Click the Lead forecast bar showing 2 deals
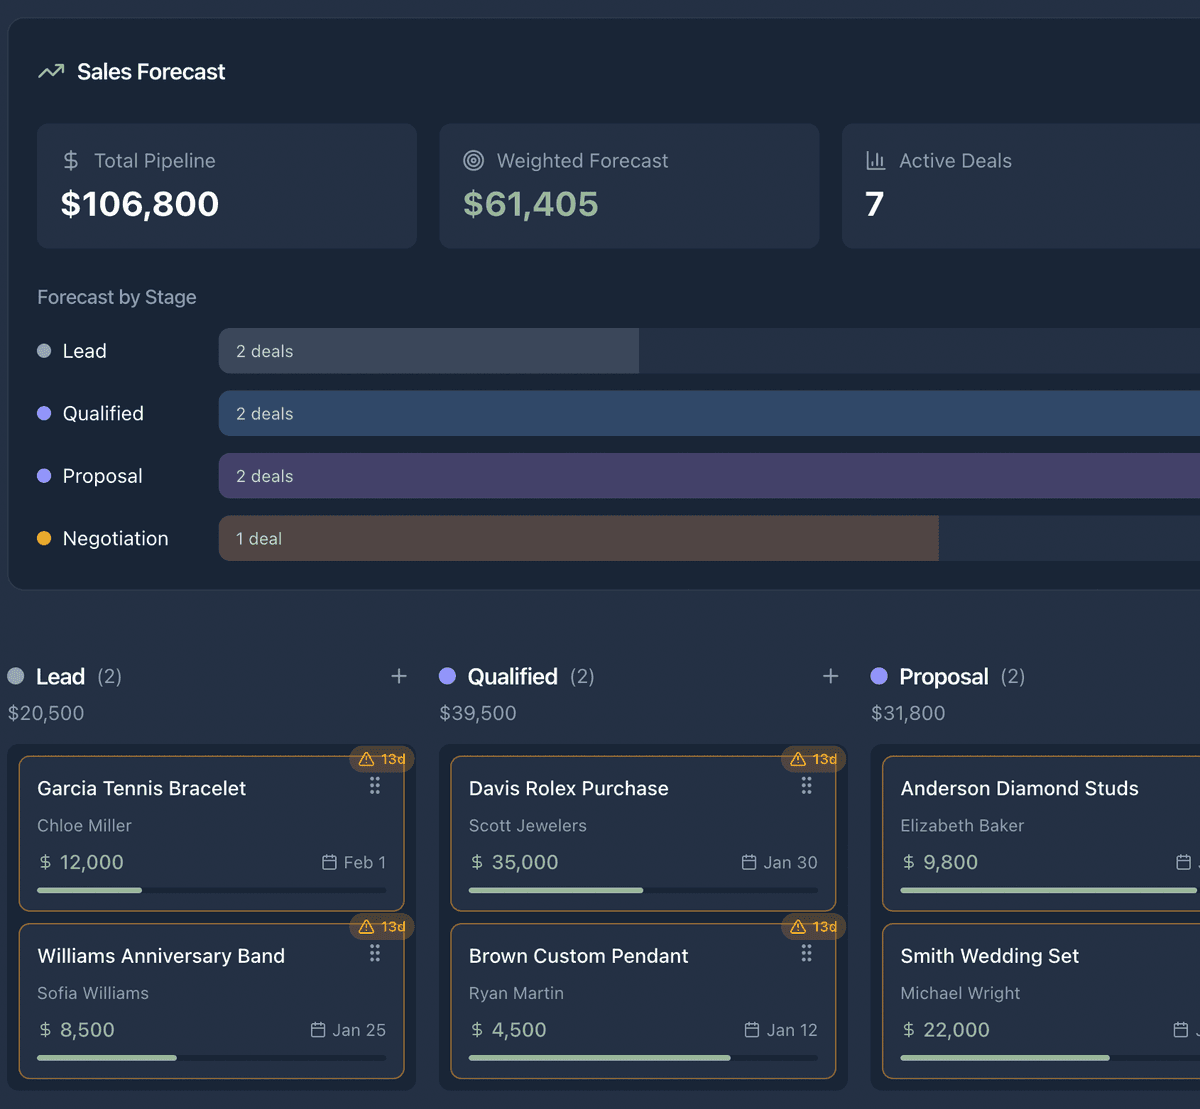 pos(429,351)
